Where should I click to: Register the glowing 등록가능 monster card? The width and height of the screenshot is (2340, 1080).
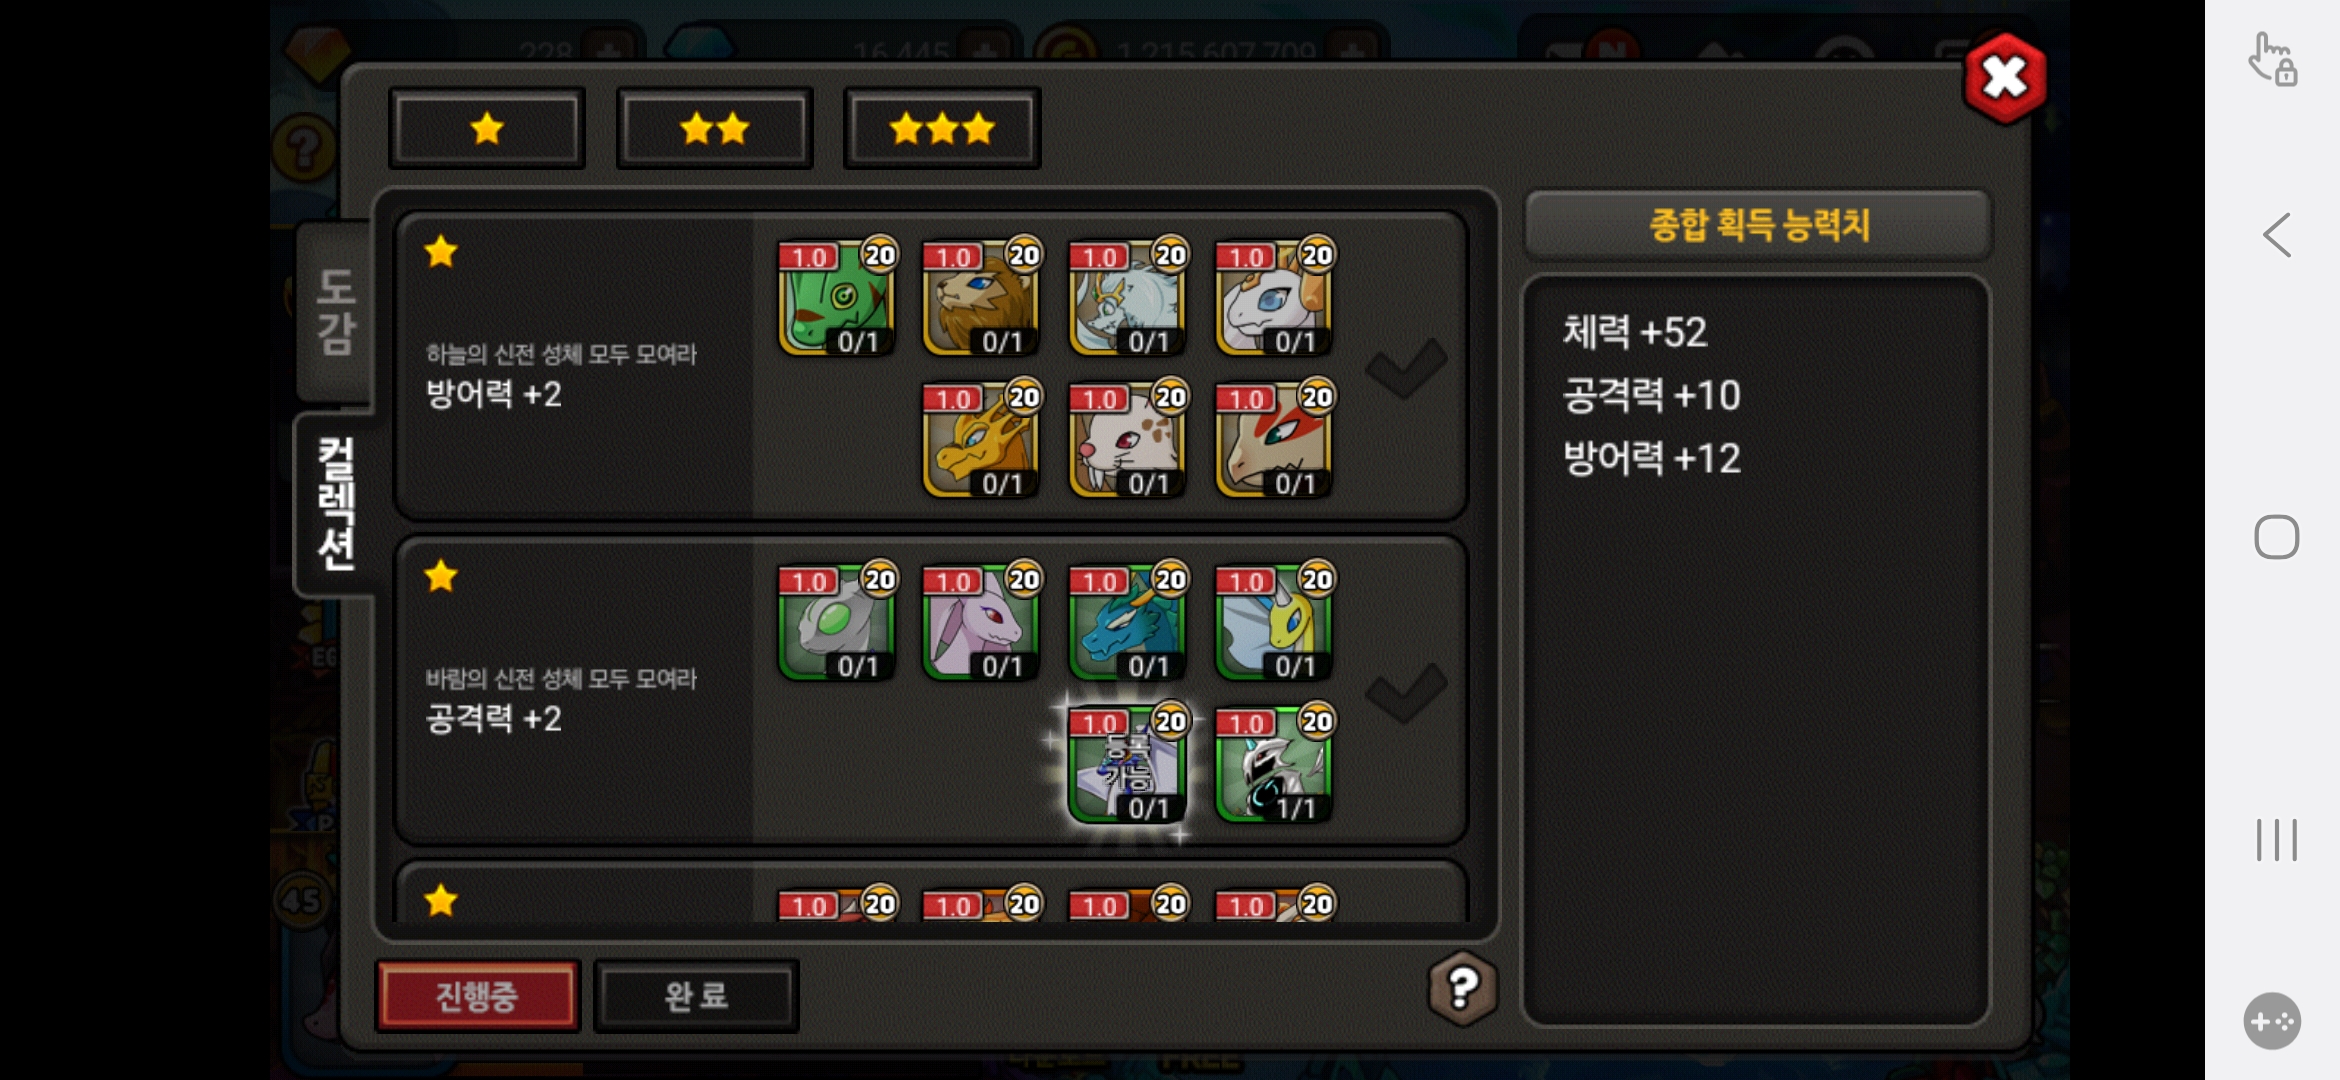coord(1128,763)
